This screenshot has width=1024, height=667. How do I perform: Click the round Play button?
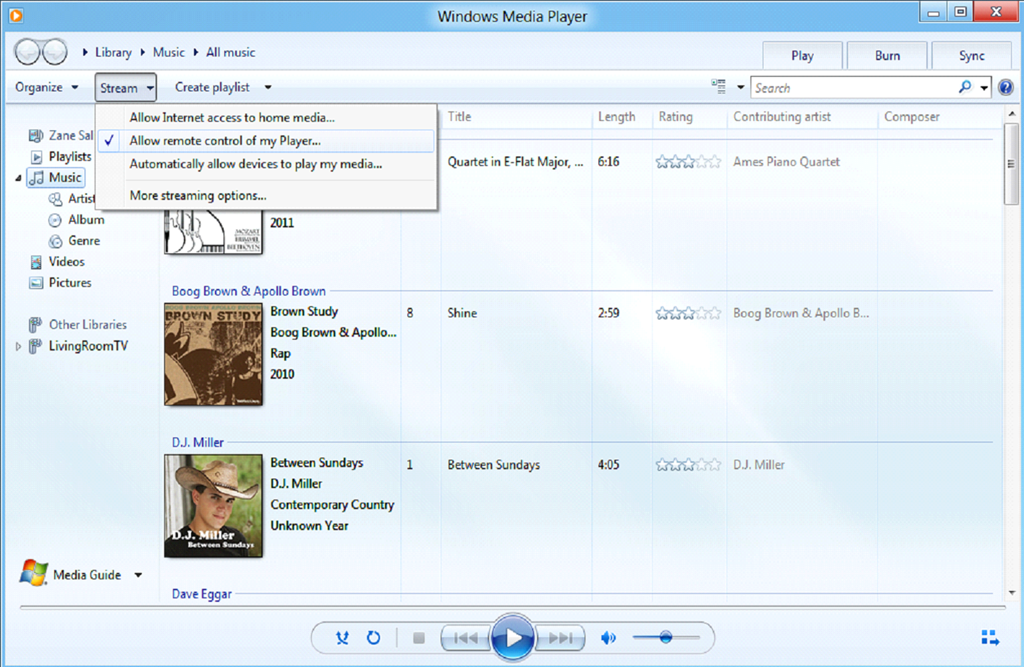pos(513,638)
